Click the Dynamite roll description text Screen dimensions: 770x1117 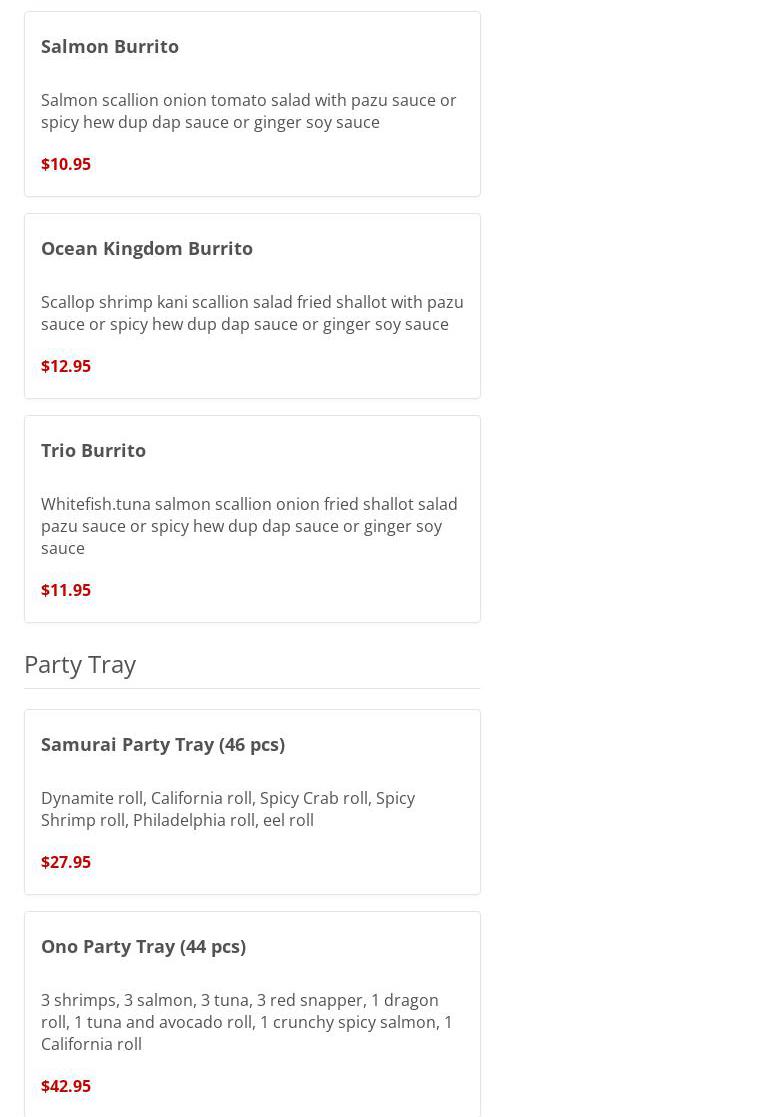coord(227,809)
